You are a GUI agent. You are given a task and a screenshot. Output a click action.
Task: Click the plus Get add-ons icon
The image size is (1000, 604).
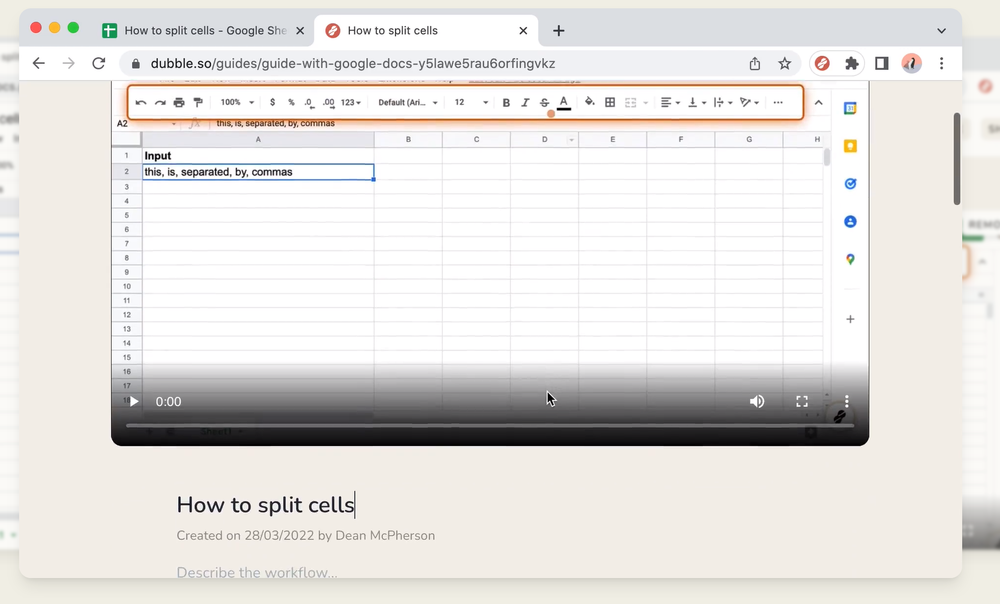click(850, 319)
